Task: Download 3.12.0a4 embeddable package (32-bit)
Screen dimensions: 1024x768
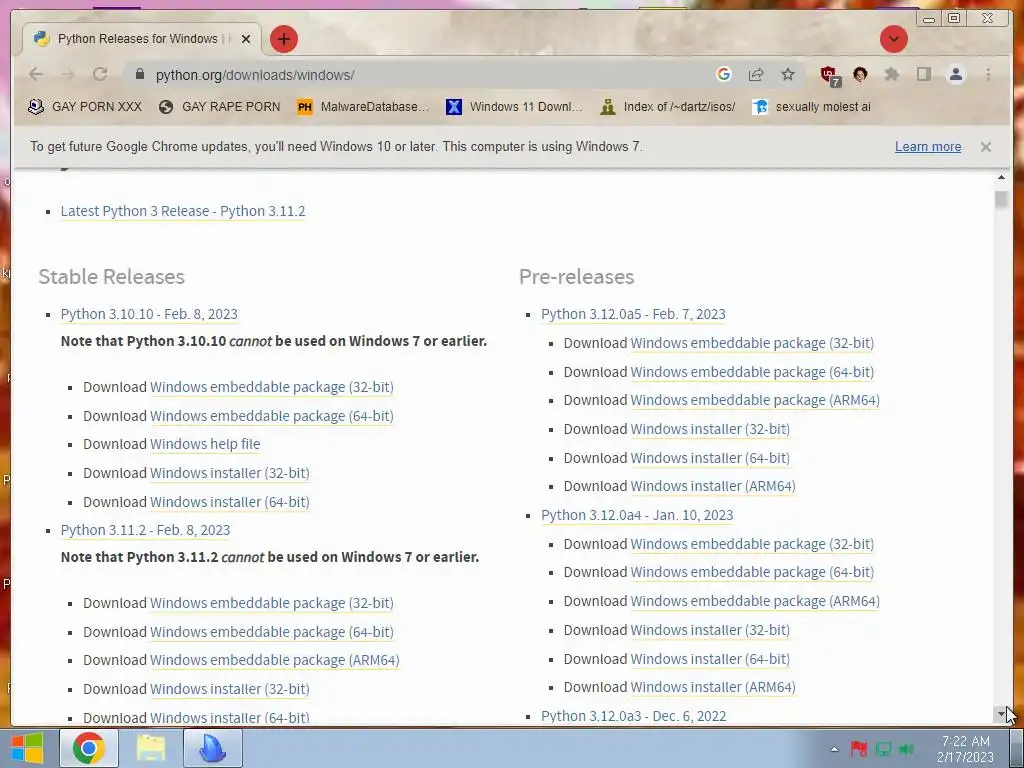Action: (752, 544)
